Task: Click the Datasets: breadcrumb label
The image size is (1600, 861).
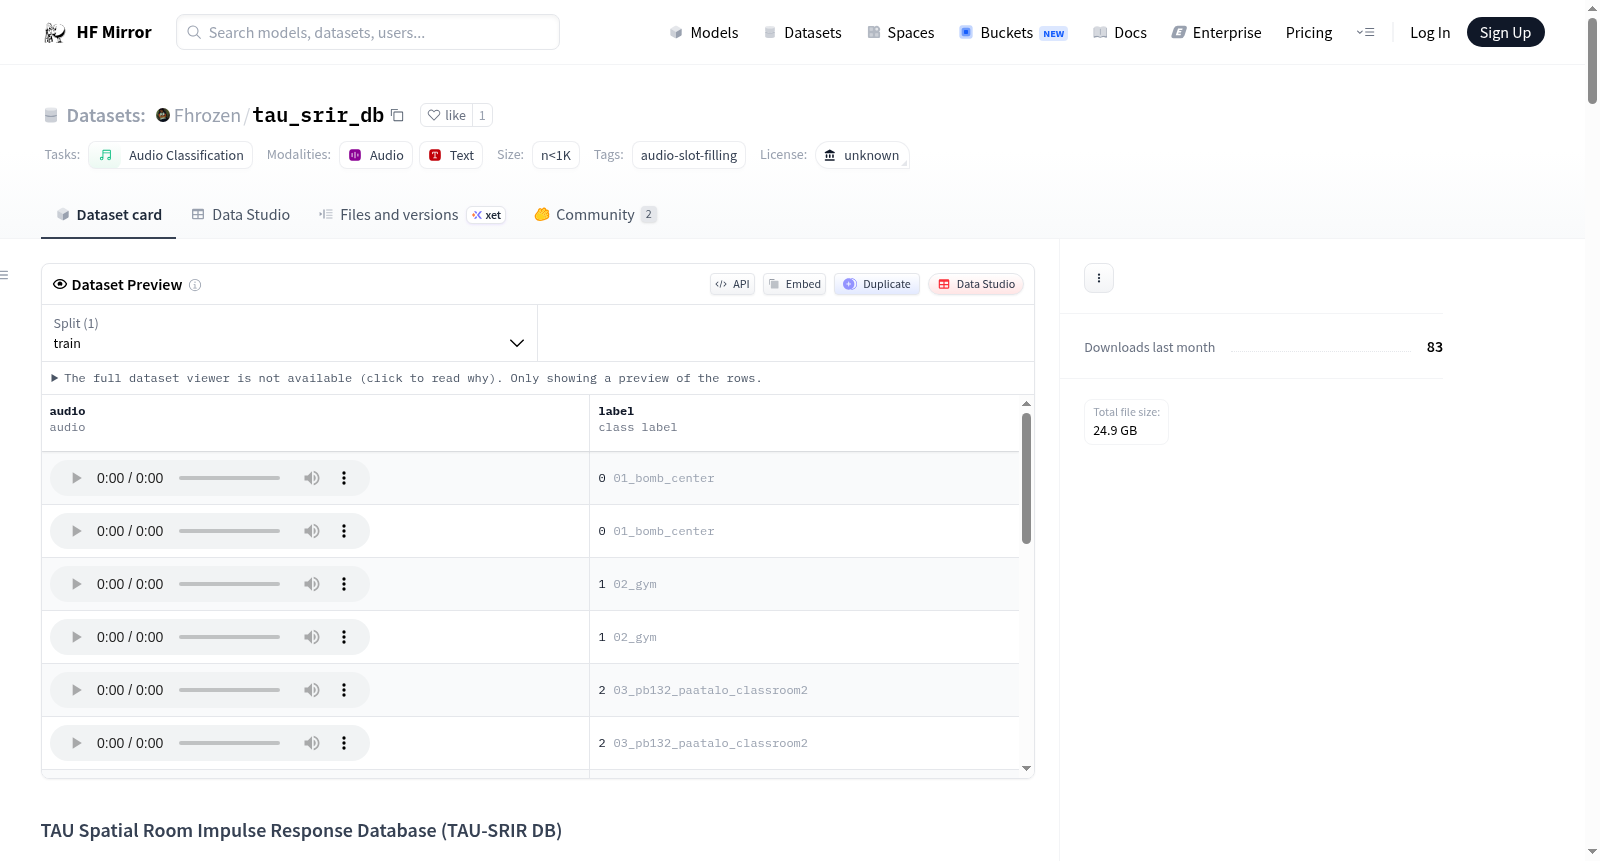Action: pyautogui.click(x=106, y=115)
